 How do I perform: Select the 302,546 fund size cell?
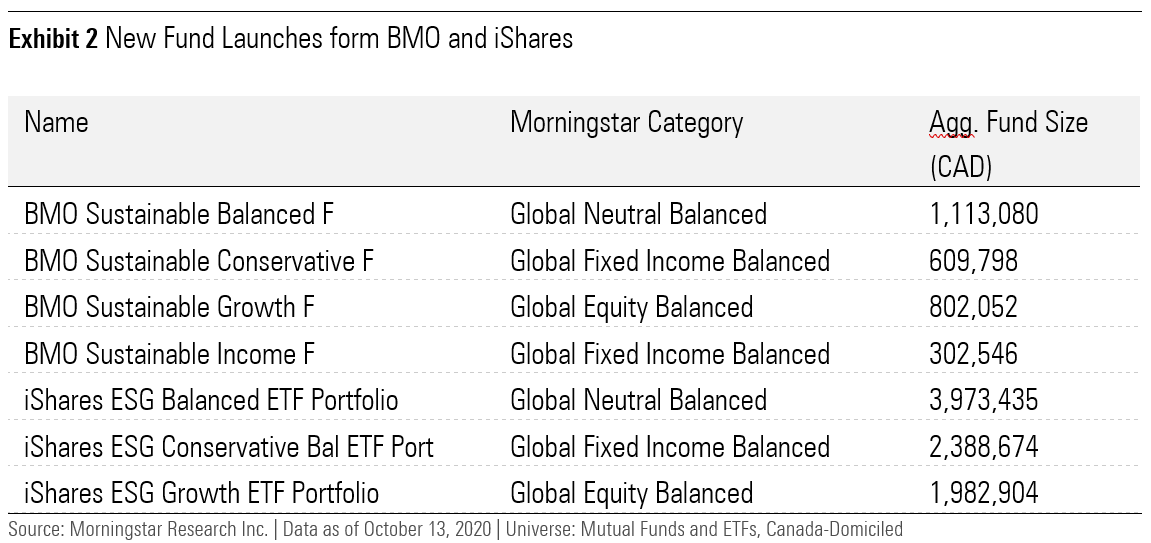[x=973, y=354]
